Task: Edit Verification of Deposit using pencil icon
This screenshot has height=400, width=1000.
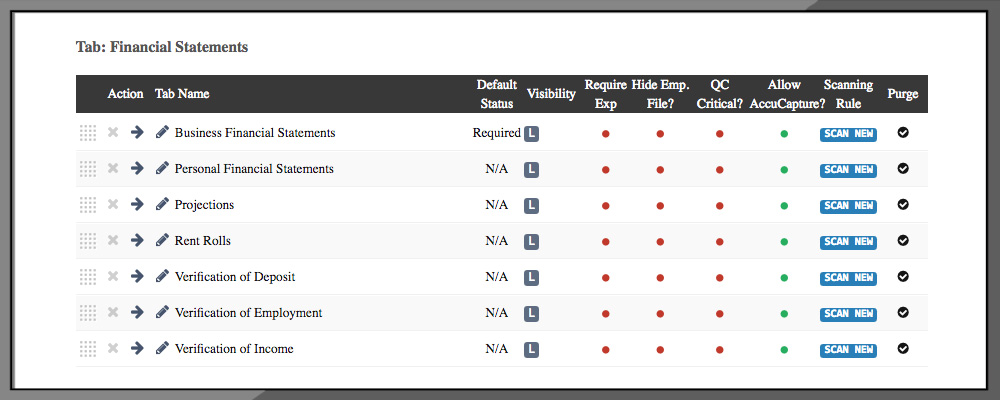Action: pos(162,277)
